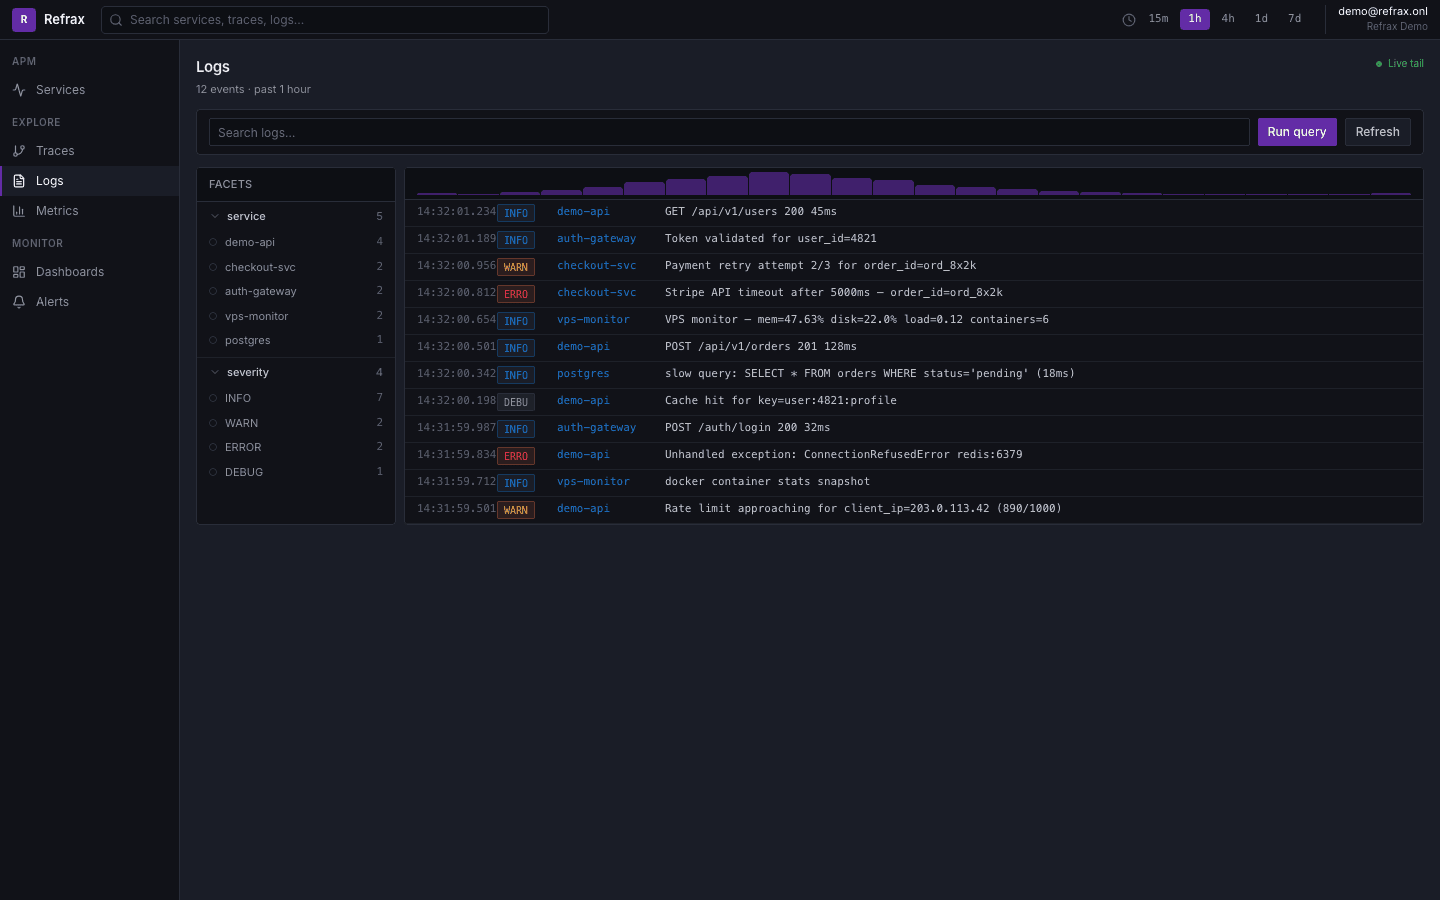This screenshot has height=900, width=1440.
Task: Select the checkout-svc service facet
Action: (296, 267)
